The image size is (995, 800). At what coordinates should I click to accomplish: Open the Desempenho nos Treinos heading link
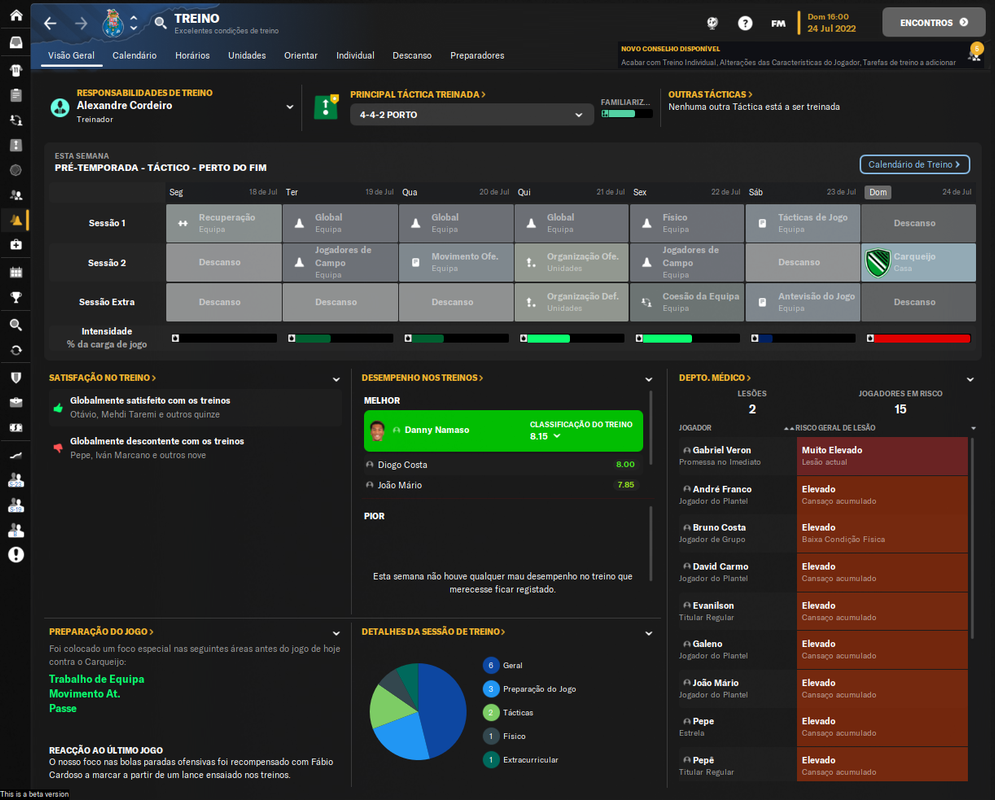[422, 378]
